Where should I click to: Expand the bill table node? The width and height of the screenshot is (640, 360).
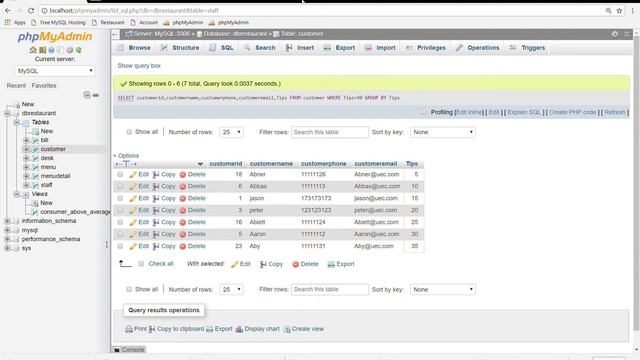pyautogui.click(x=26, y=140)
